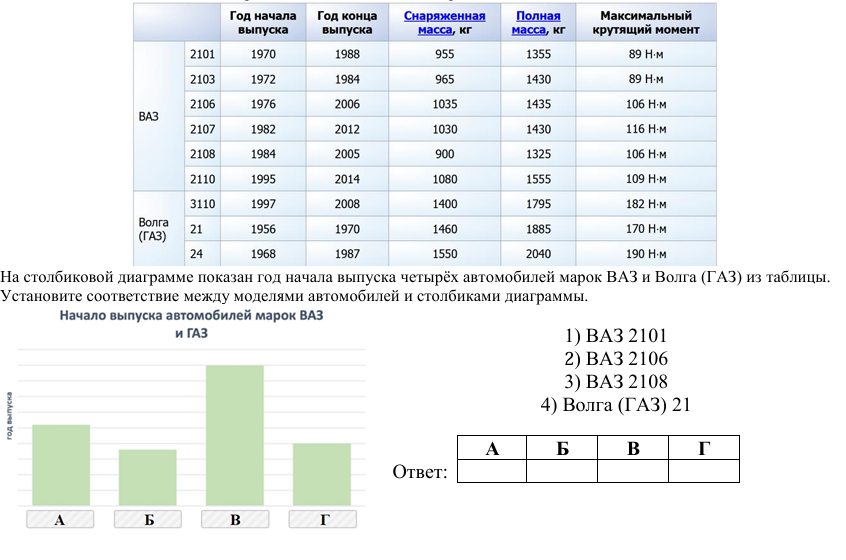This screenshot has height=560, width=846.
Task: Select the shortest green bar Б
Action: (147, 477)
